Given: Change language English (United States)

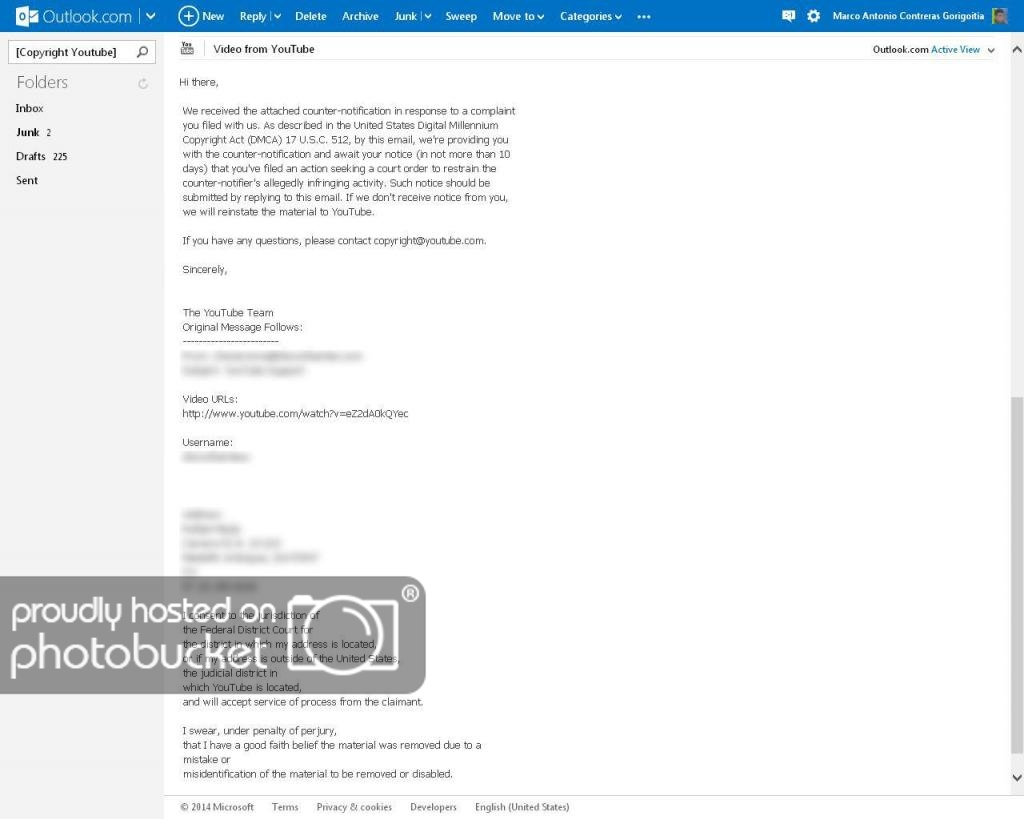Looking at the screenshot, I should coord(522,807).
